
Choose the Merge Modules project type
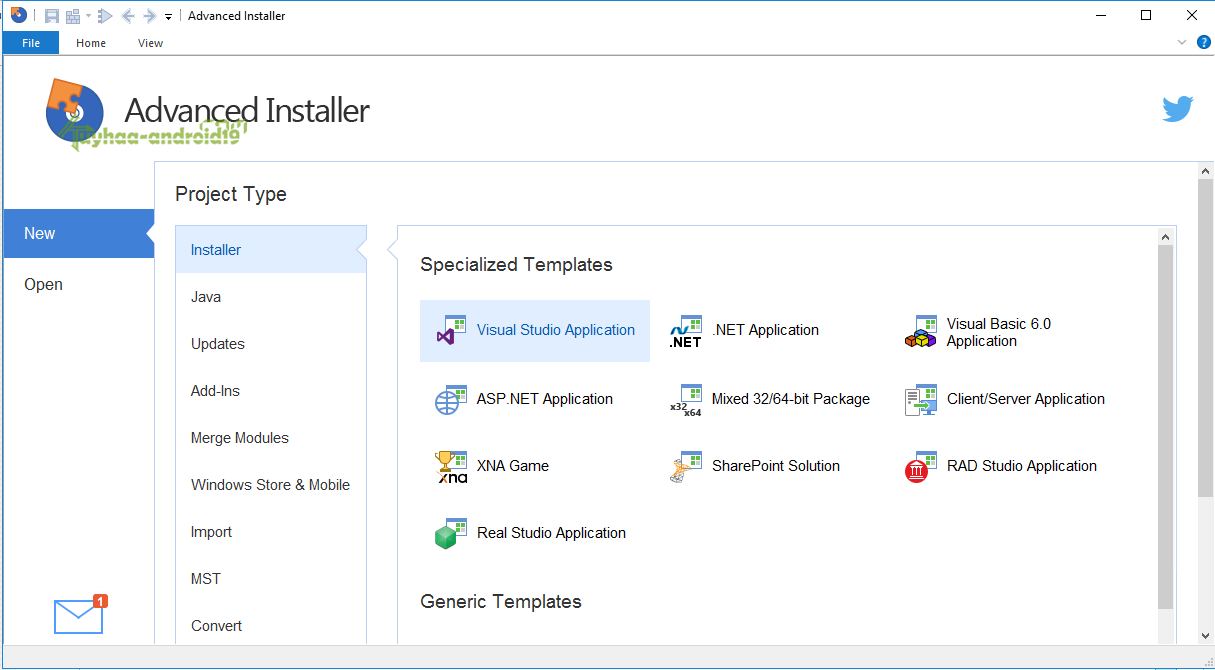pyautogui.click(x=240, y=438)
